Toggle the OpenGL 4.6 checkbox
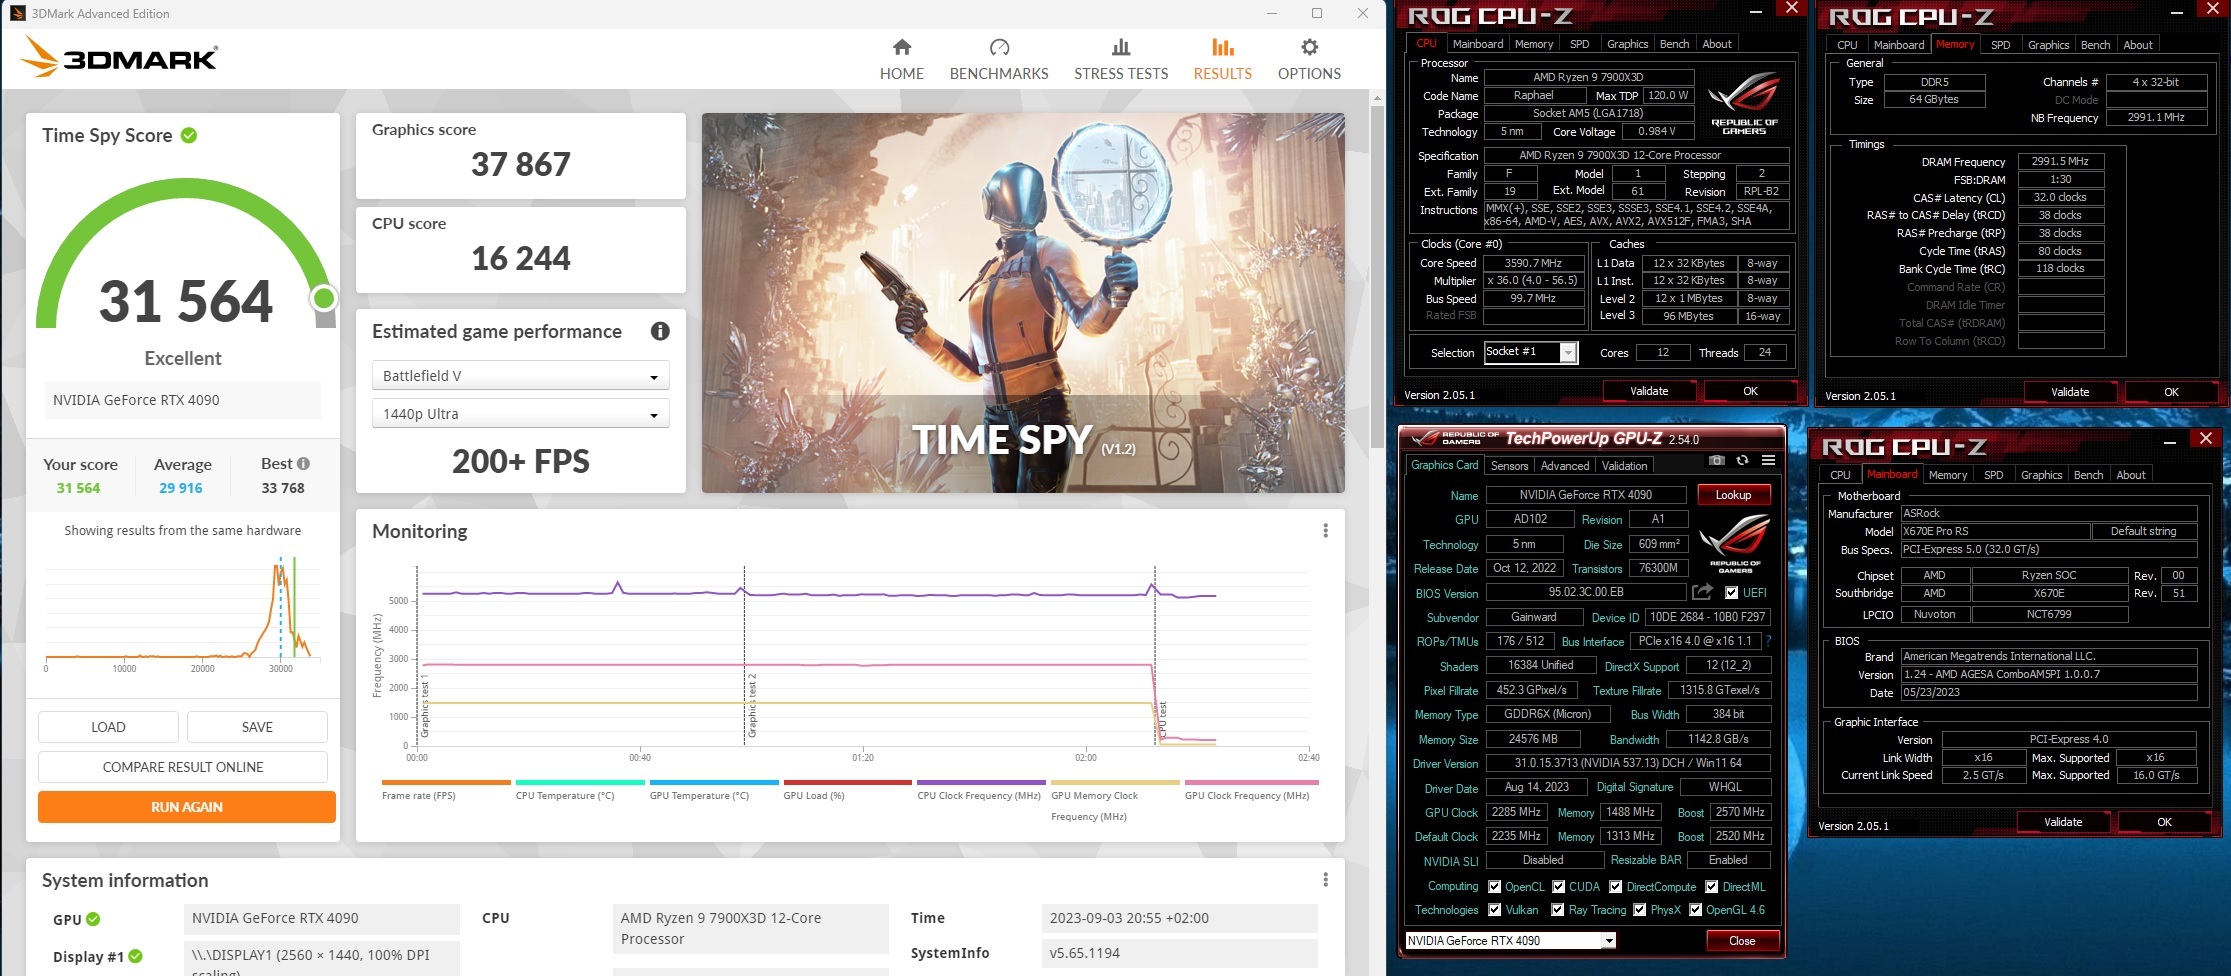The width and height of the screenshot is (2231, 976). pyautogui.click(x=1695, y=910)
